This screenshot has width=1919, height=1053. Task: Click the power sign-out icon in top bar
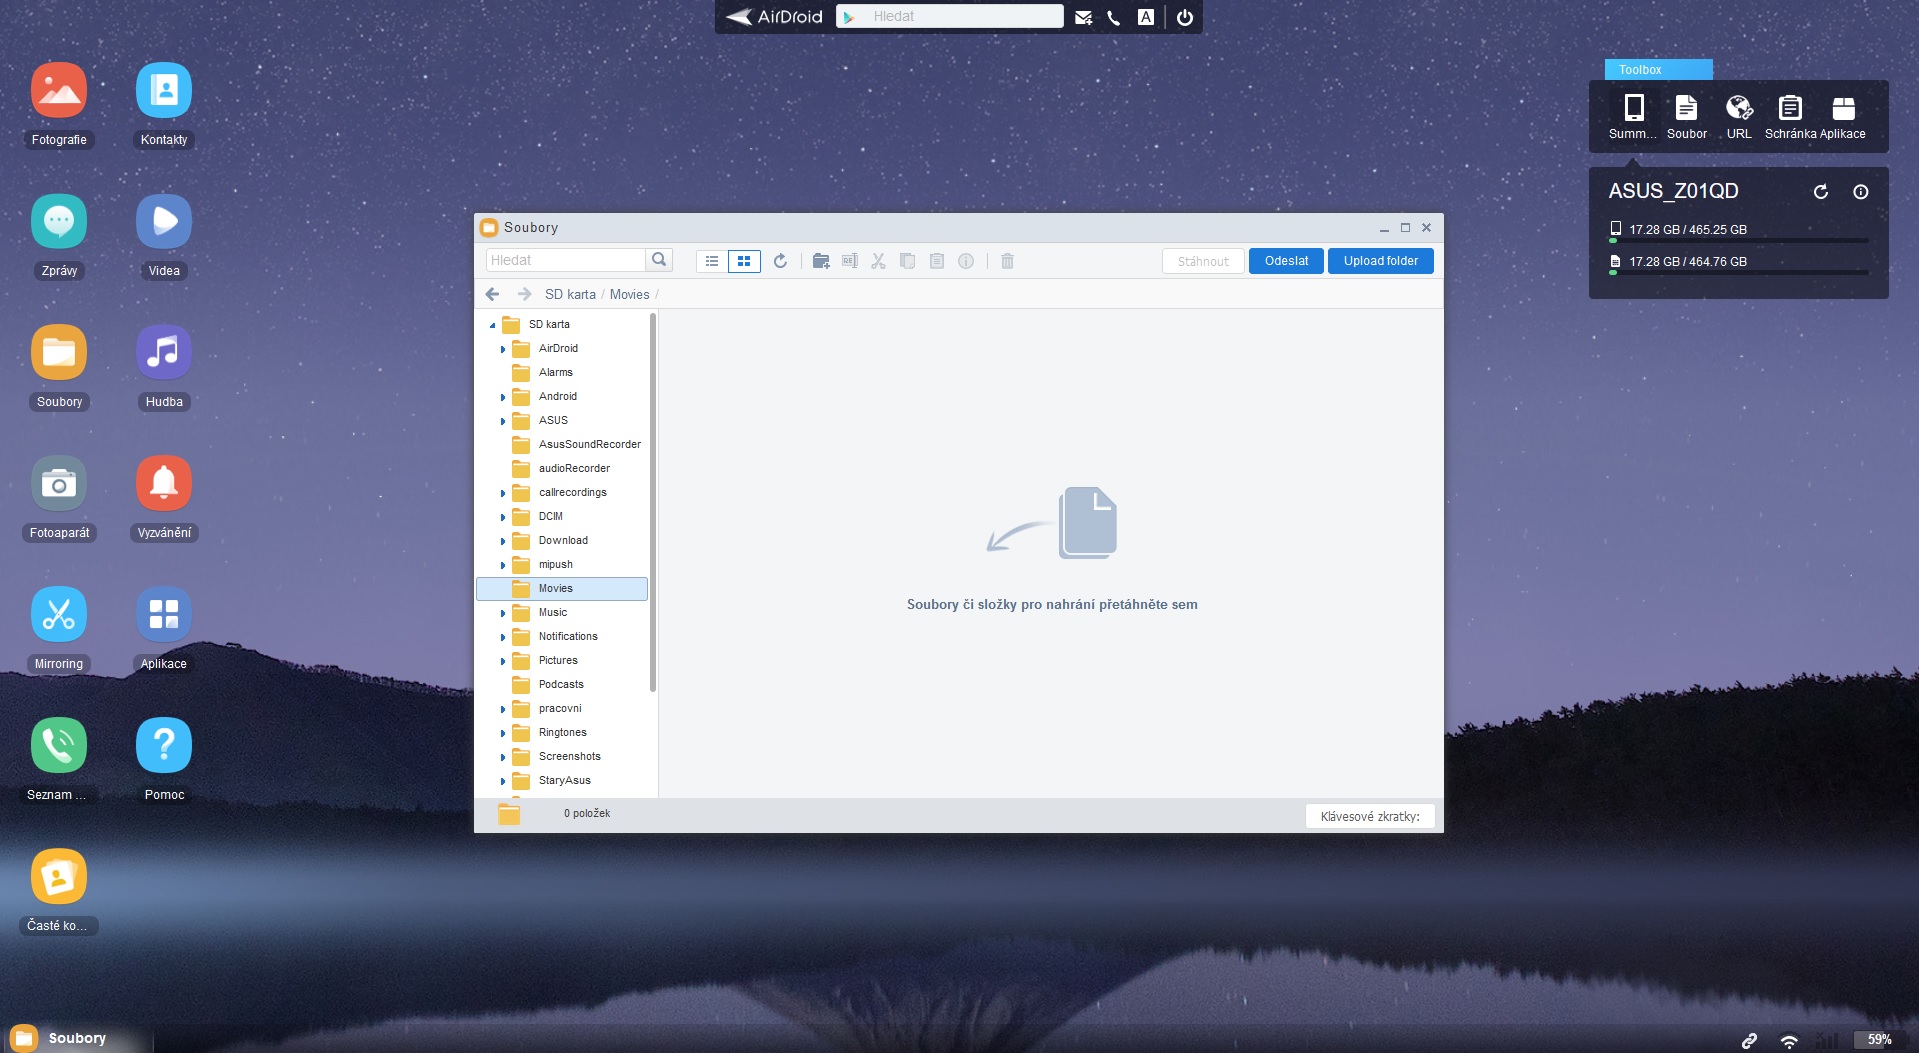[1185, 17]
